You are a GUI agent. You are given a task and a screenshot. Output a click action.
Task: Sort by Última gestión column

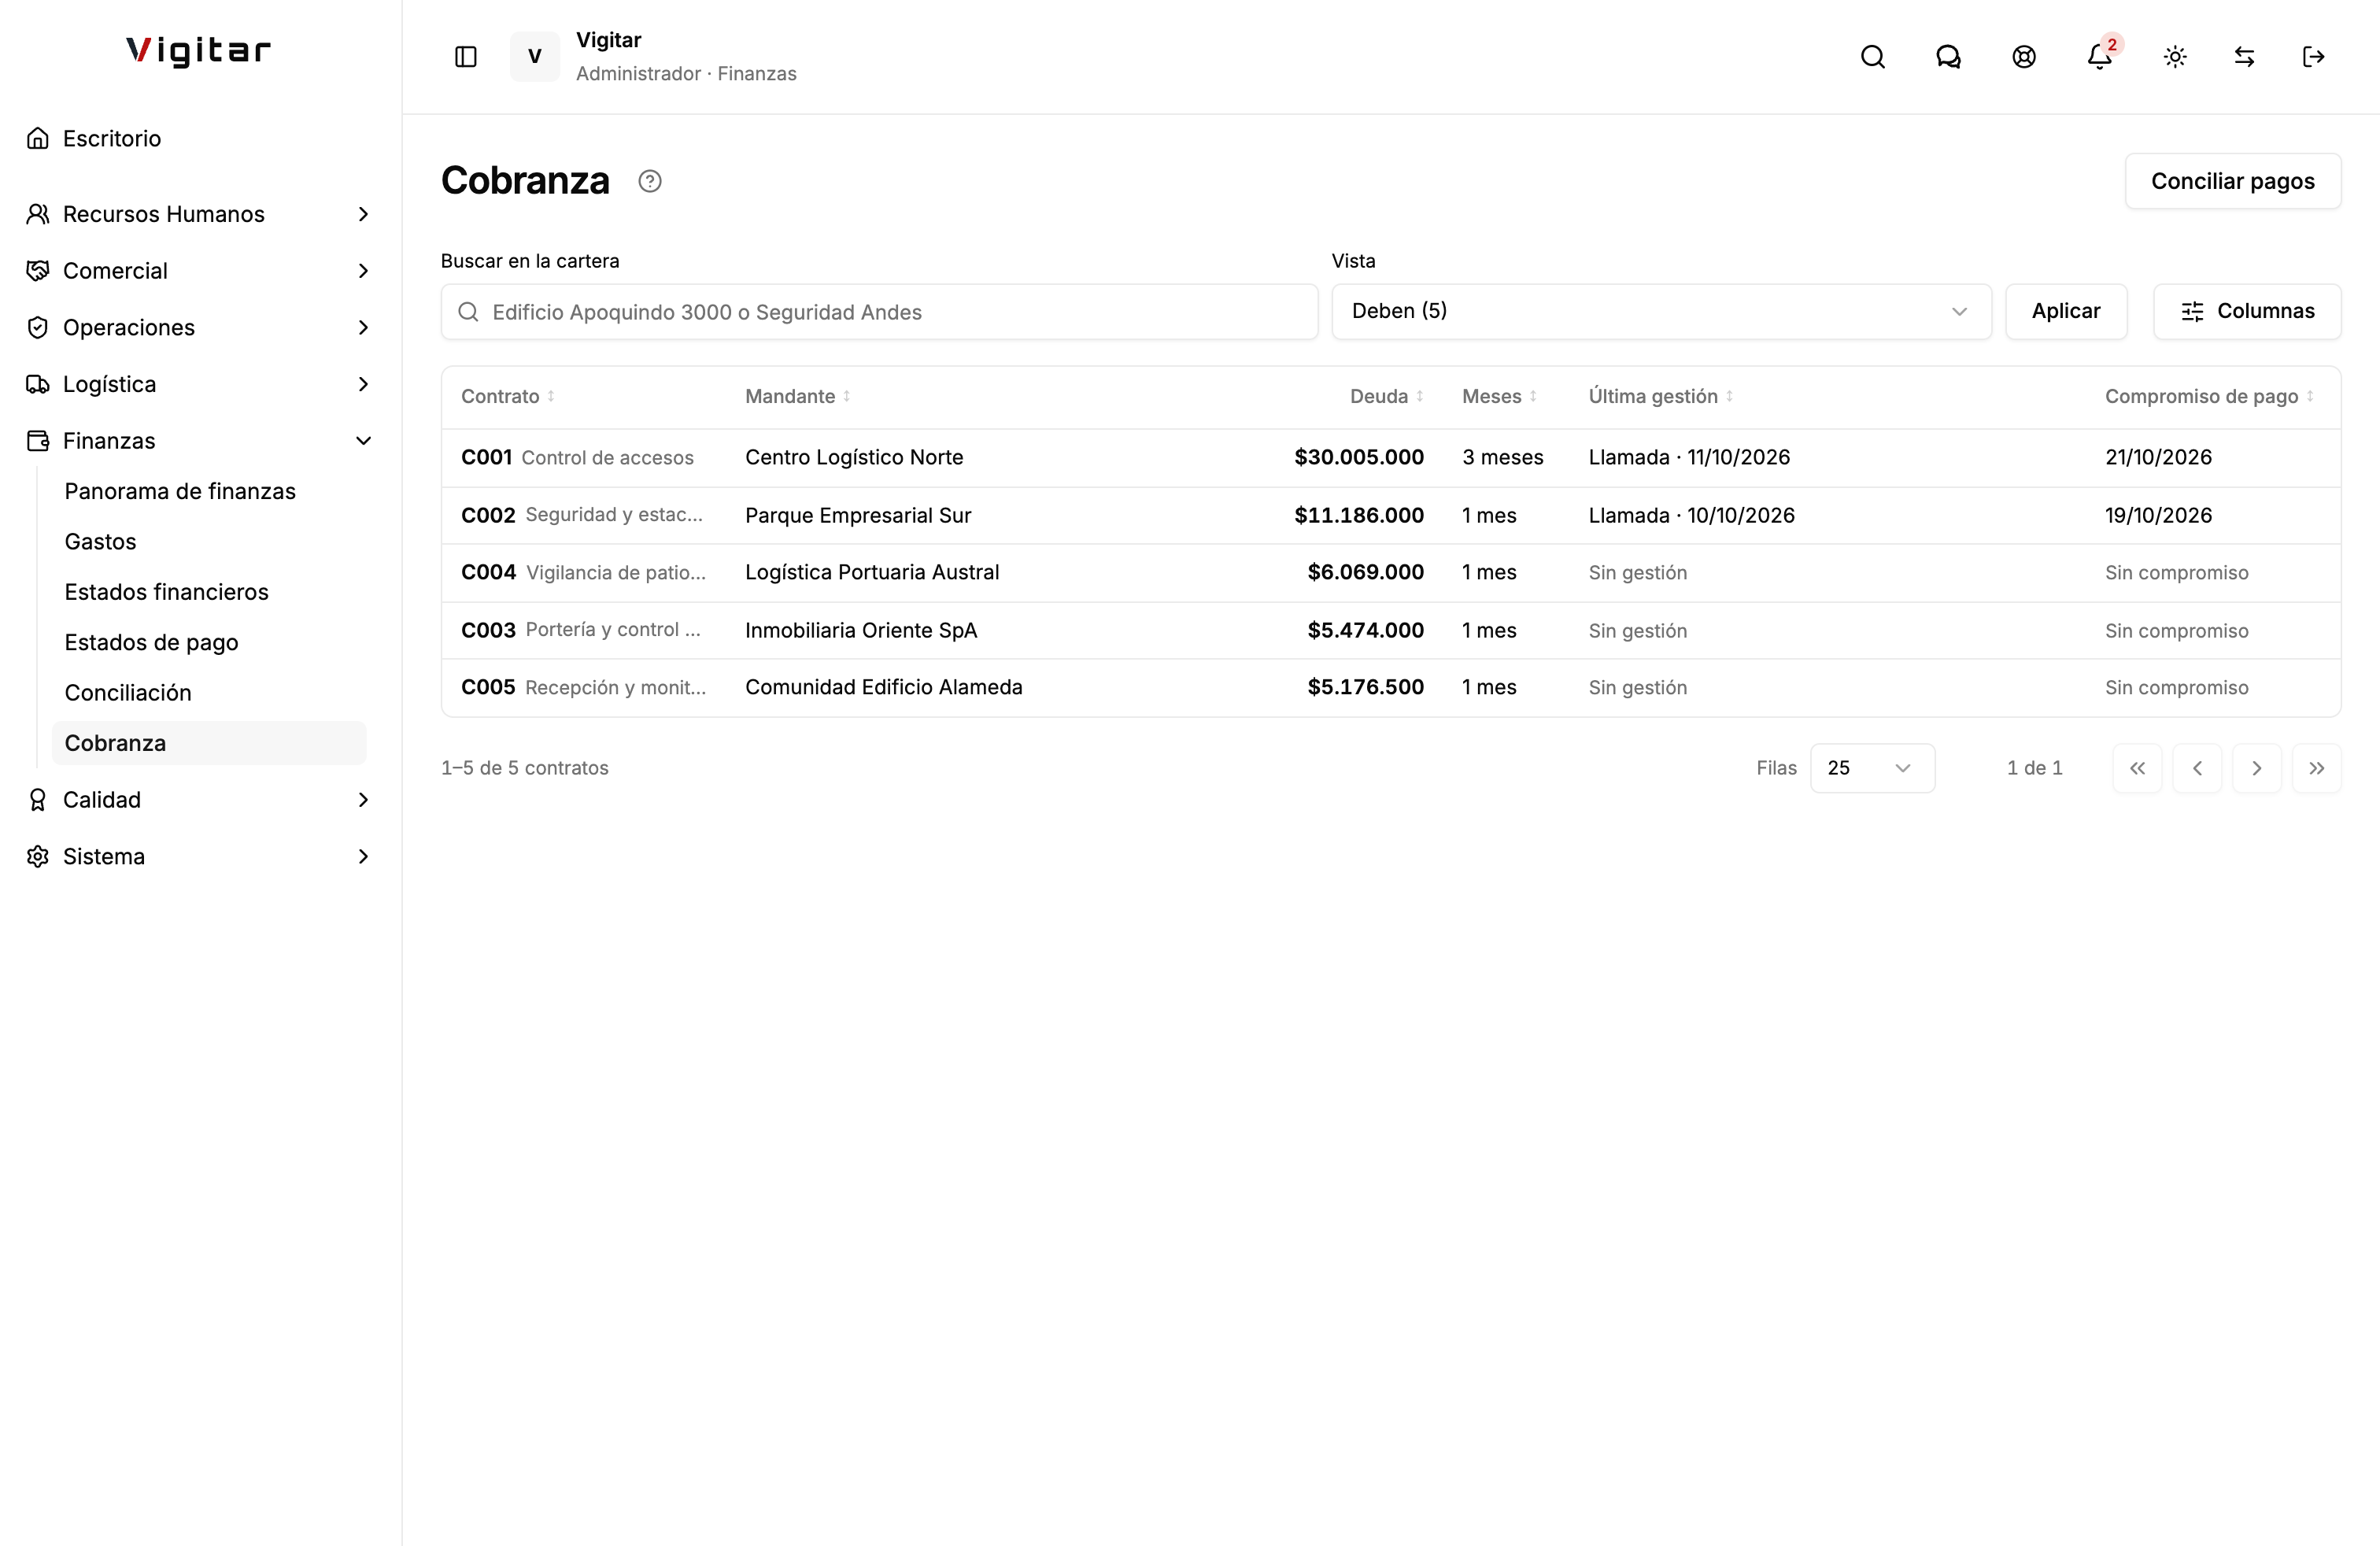(1661, 396)
